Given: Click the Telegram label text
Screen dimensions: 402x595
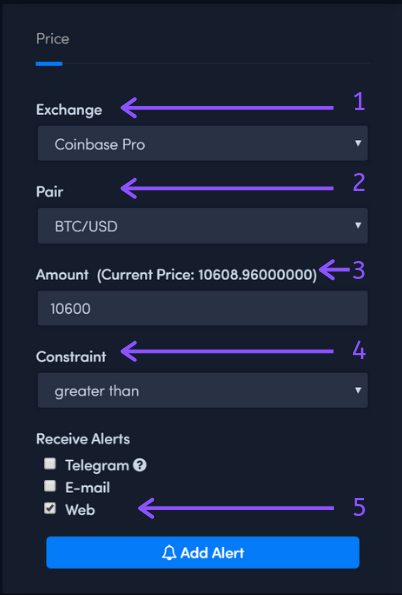Looking at the screenshot, I should pyautogui.click(x=97, y=466).
